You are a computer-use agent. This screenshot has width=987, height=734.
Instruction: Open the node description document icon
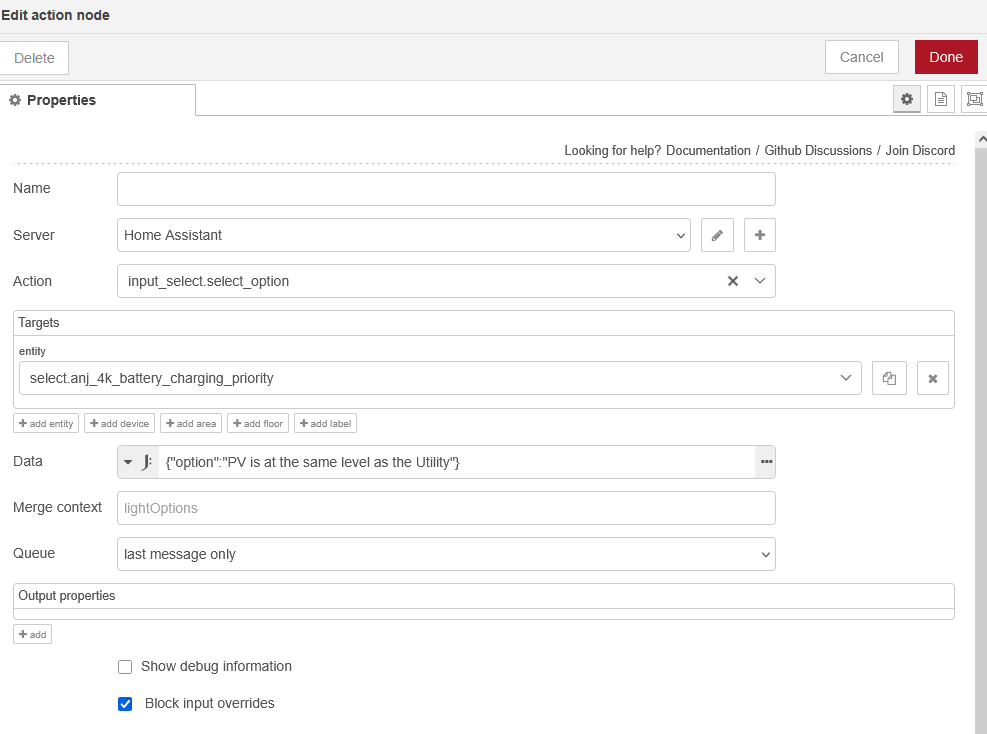[x=940, y=99]
